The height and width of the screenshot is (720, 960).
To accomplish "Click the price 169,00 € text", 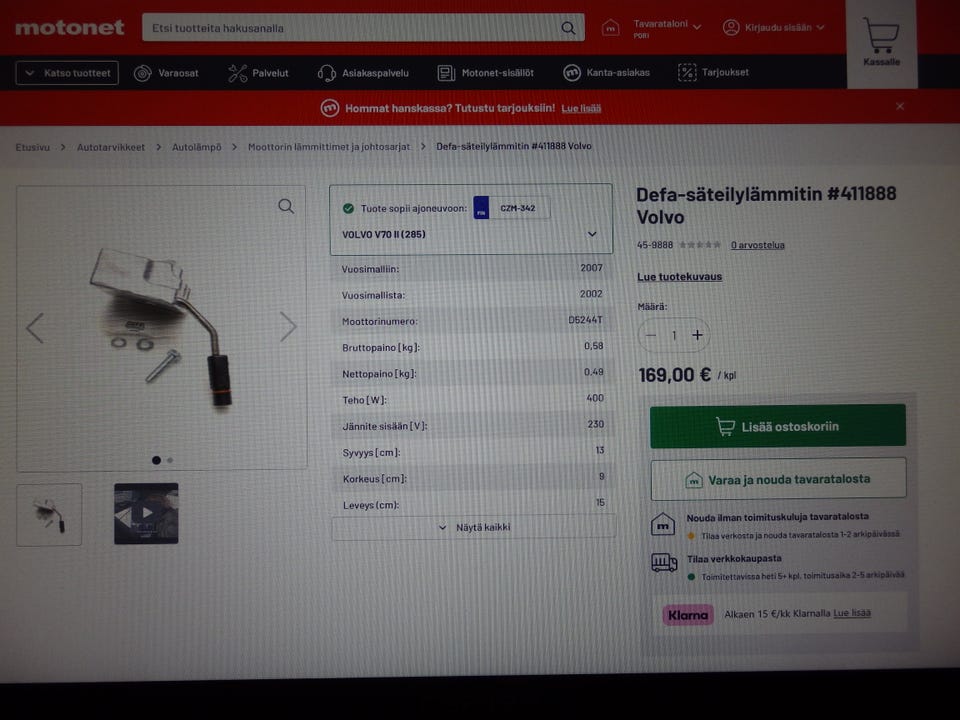I will coord(675,375).
